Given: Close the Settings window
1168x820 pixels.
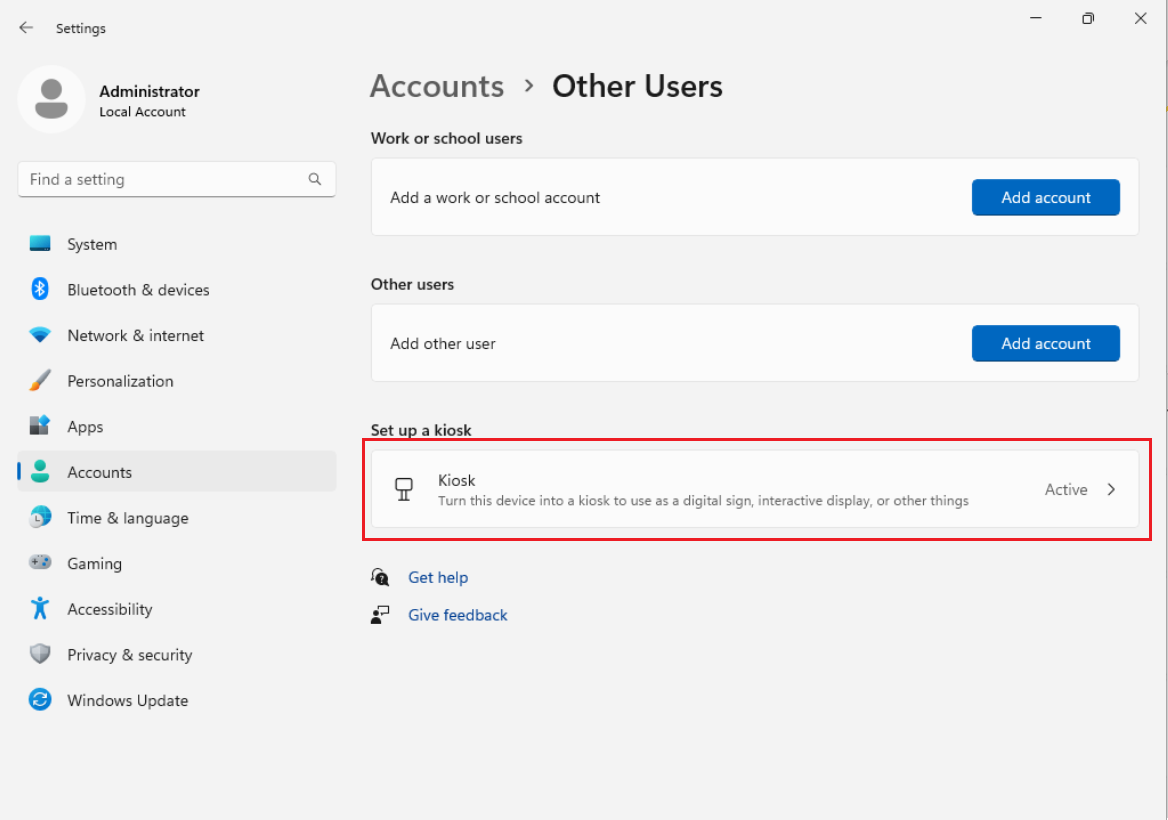Looking at the screenshot, I should (1140, 18).
